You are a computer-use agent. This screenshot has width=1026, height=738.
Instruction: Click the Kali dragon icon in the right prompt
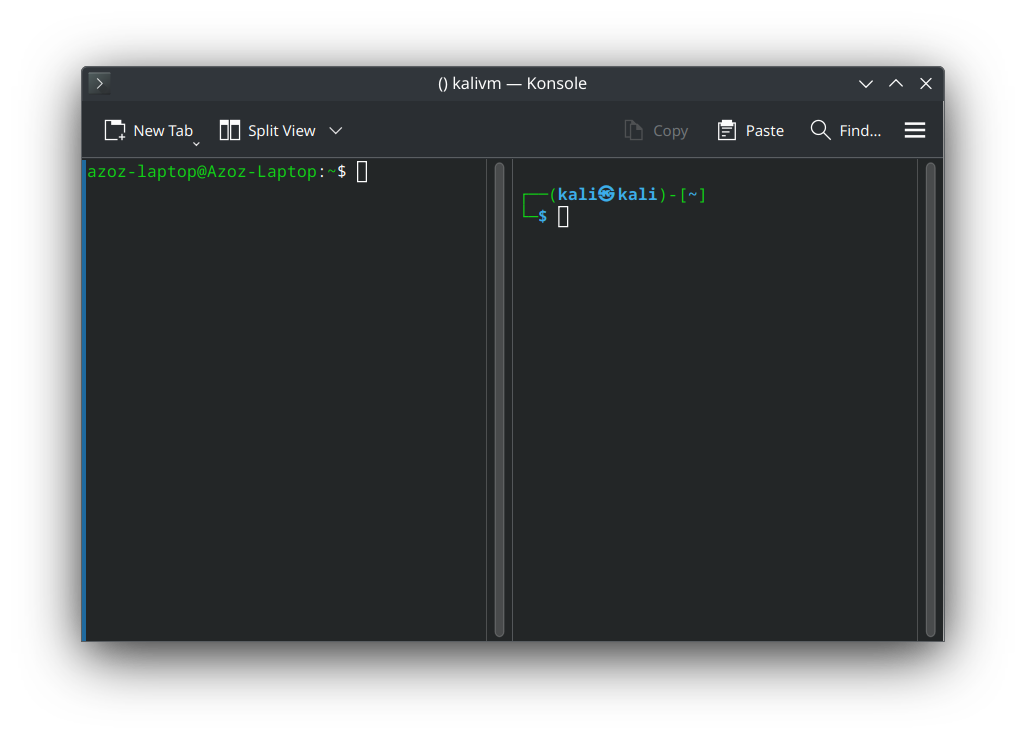[x=607, y=194]
